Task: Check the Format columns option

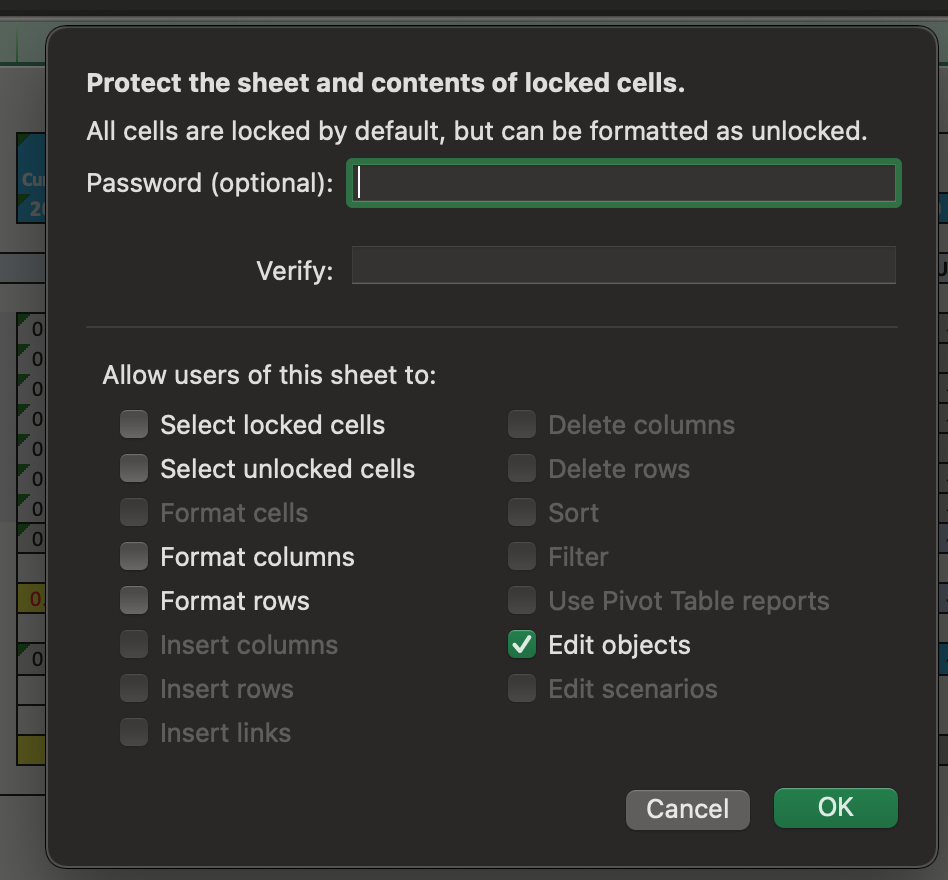Action: (133, 556)
